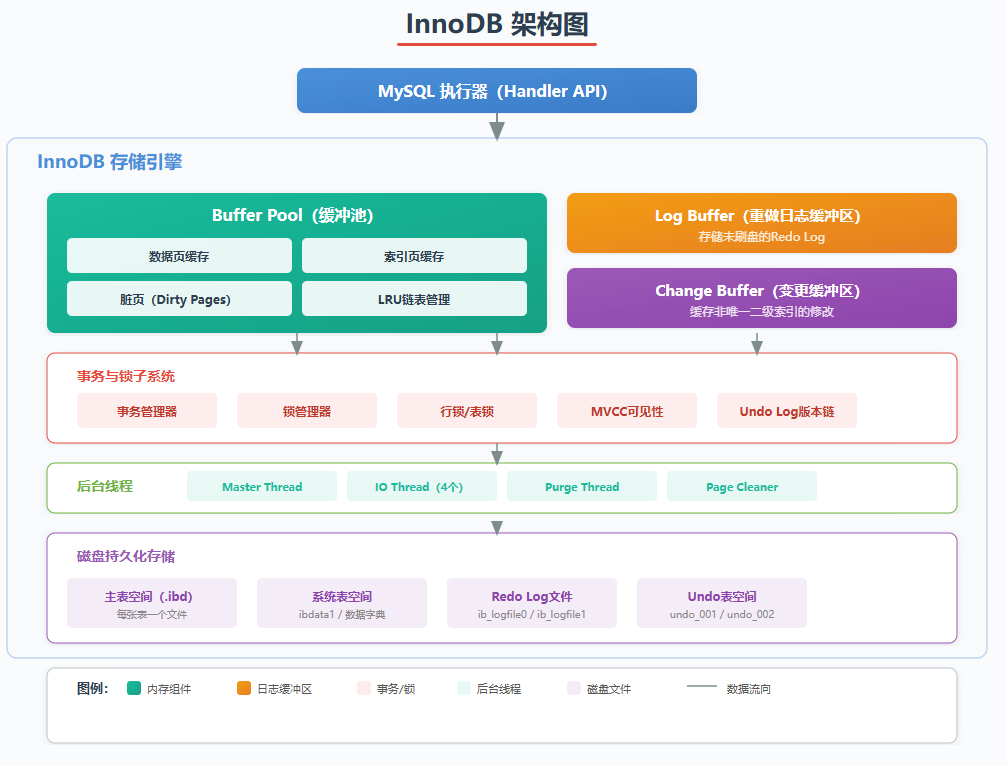This screenshot has width=1007, height=766.
Task: Select the 数据页缓存 box
Action: click(179, 256)
